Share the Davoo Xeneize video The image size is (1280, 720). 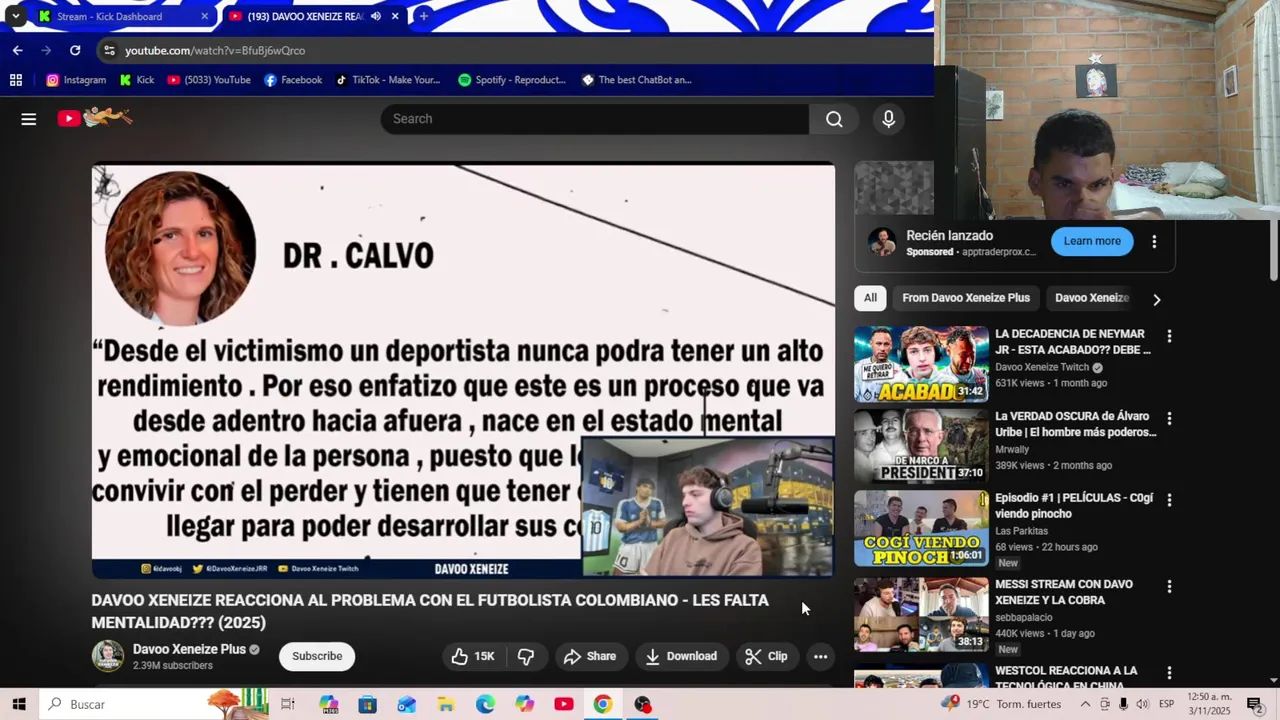pyautogui.click(x=589, y=656)
